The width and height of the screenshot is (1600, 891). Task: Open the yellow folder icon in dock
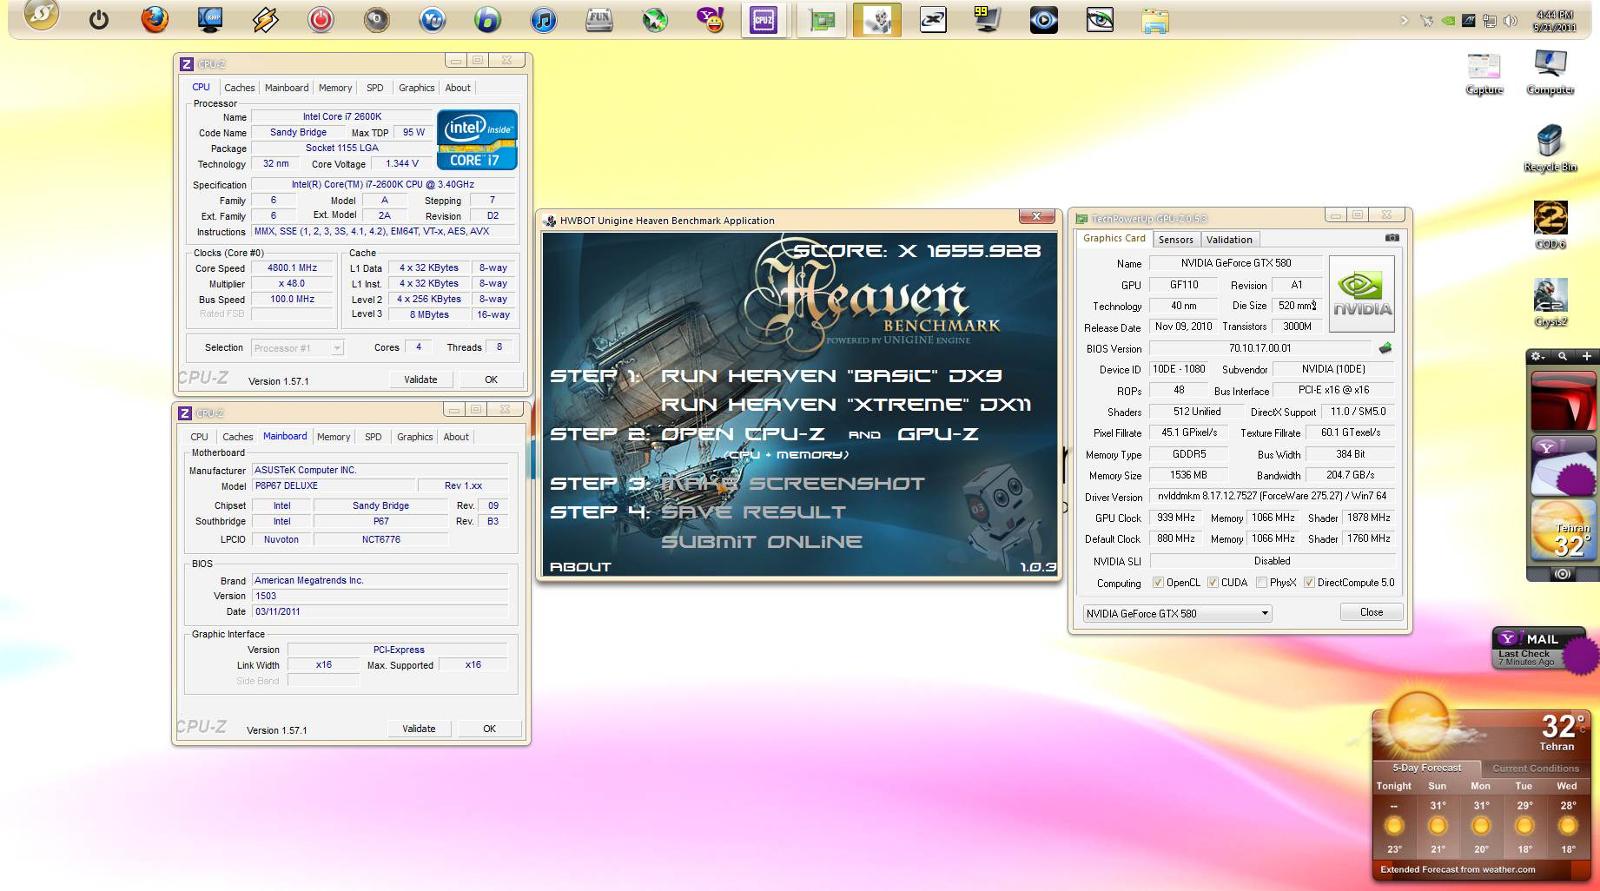click(1155, 19)
